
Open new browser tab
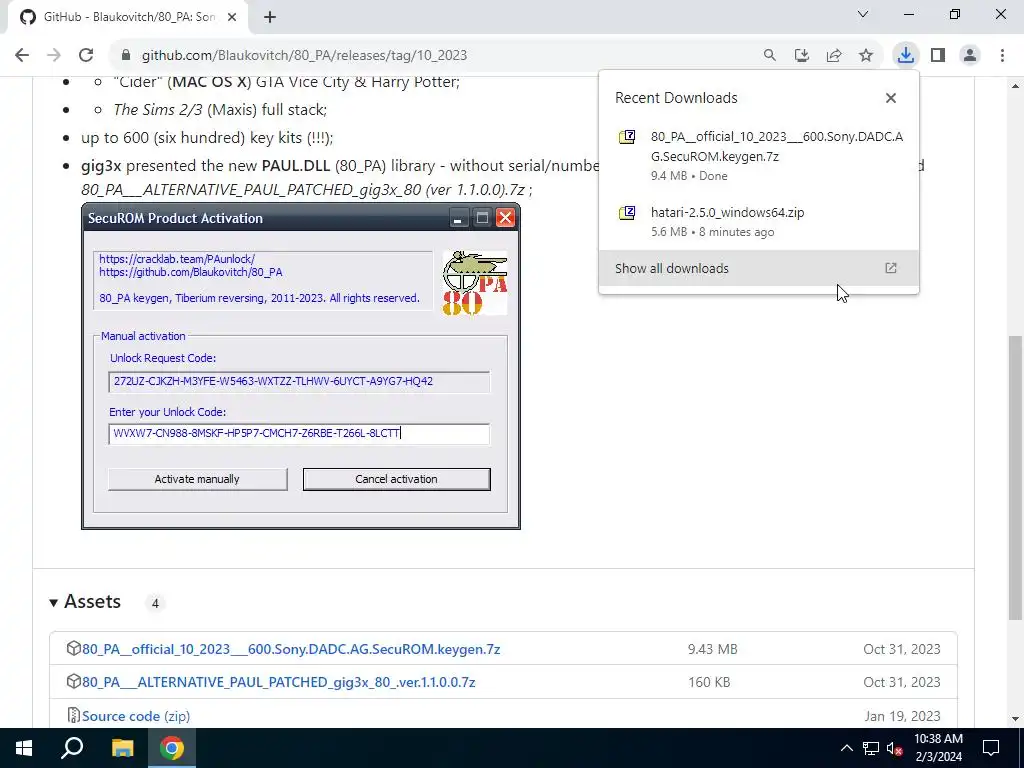pos(270,17)
